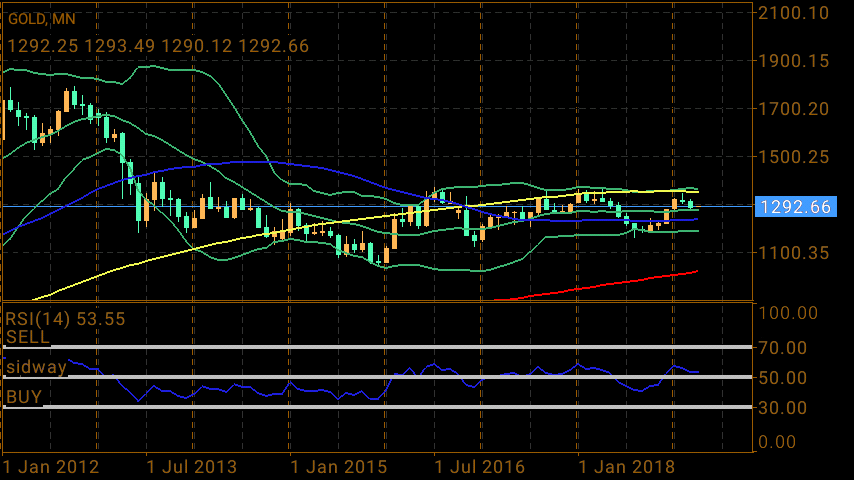Select the RSI 50.00 axis label
Screen dimensions: 854x480
click(x=783, y=378)
